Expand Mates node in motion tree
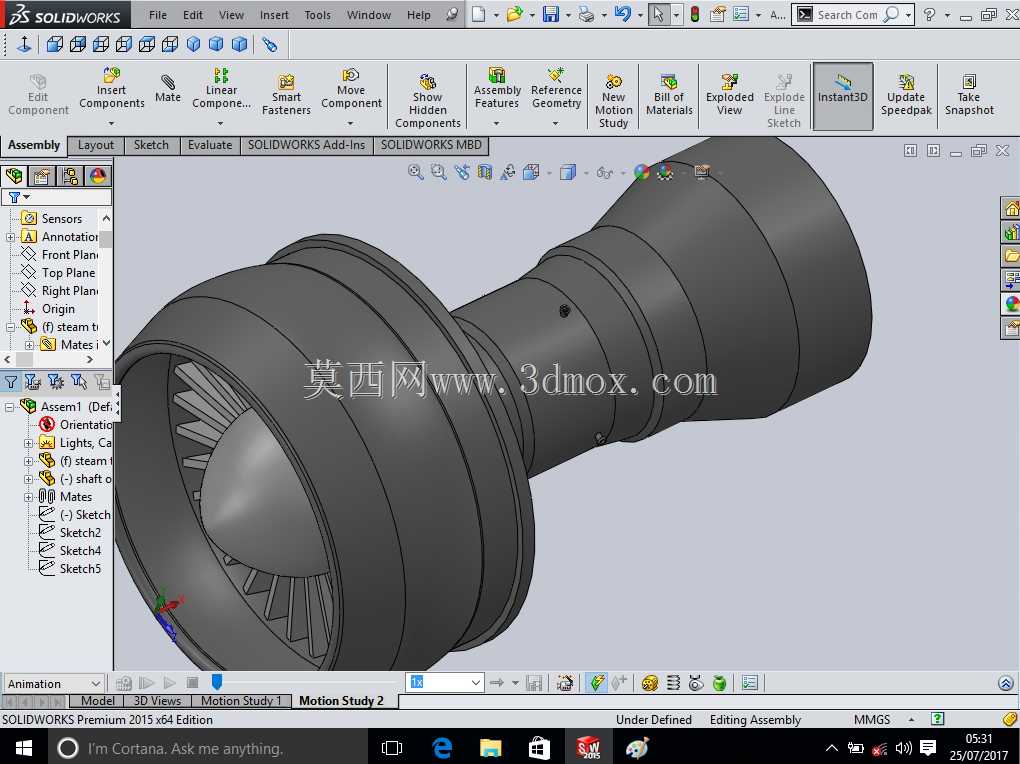The image size is (1020, 764). click(x=28, y=497)
